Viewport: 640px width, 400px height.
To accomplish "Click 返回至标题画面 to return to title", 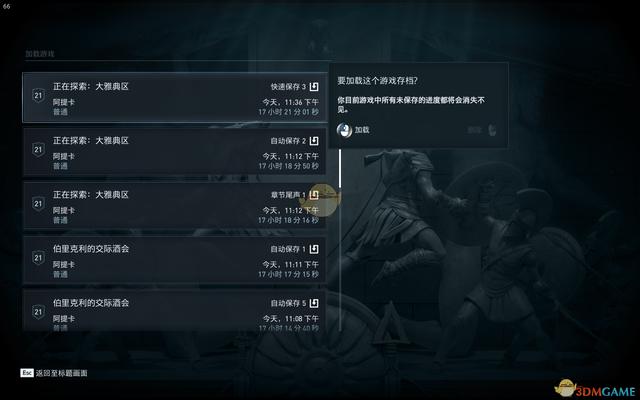I will pos(61,373).
